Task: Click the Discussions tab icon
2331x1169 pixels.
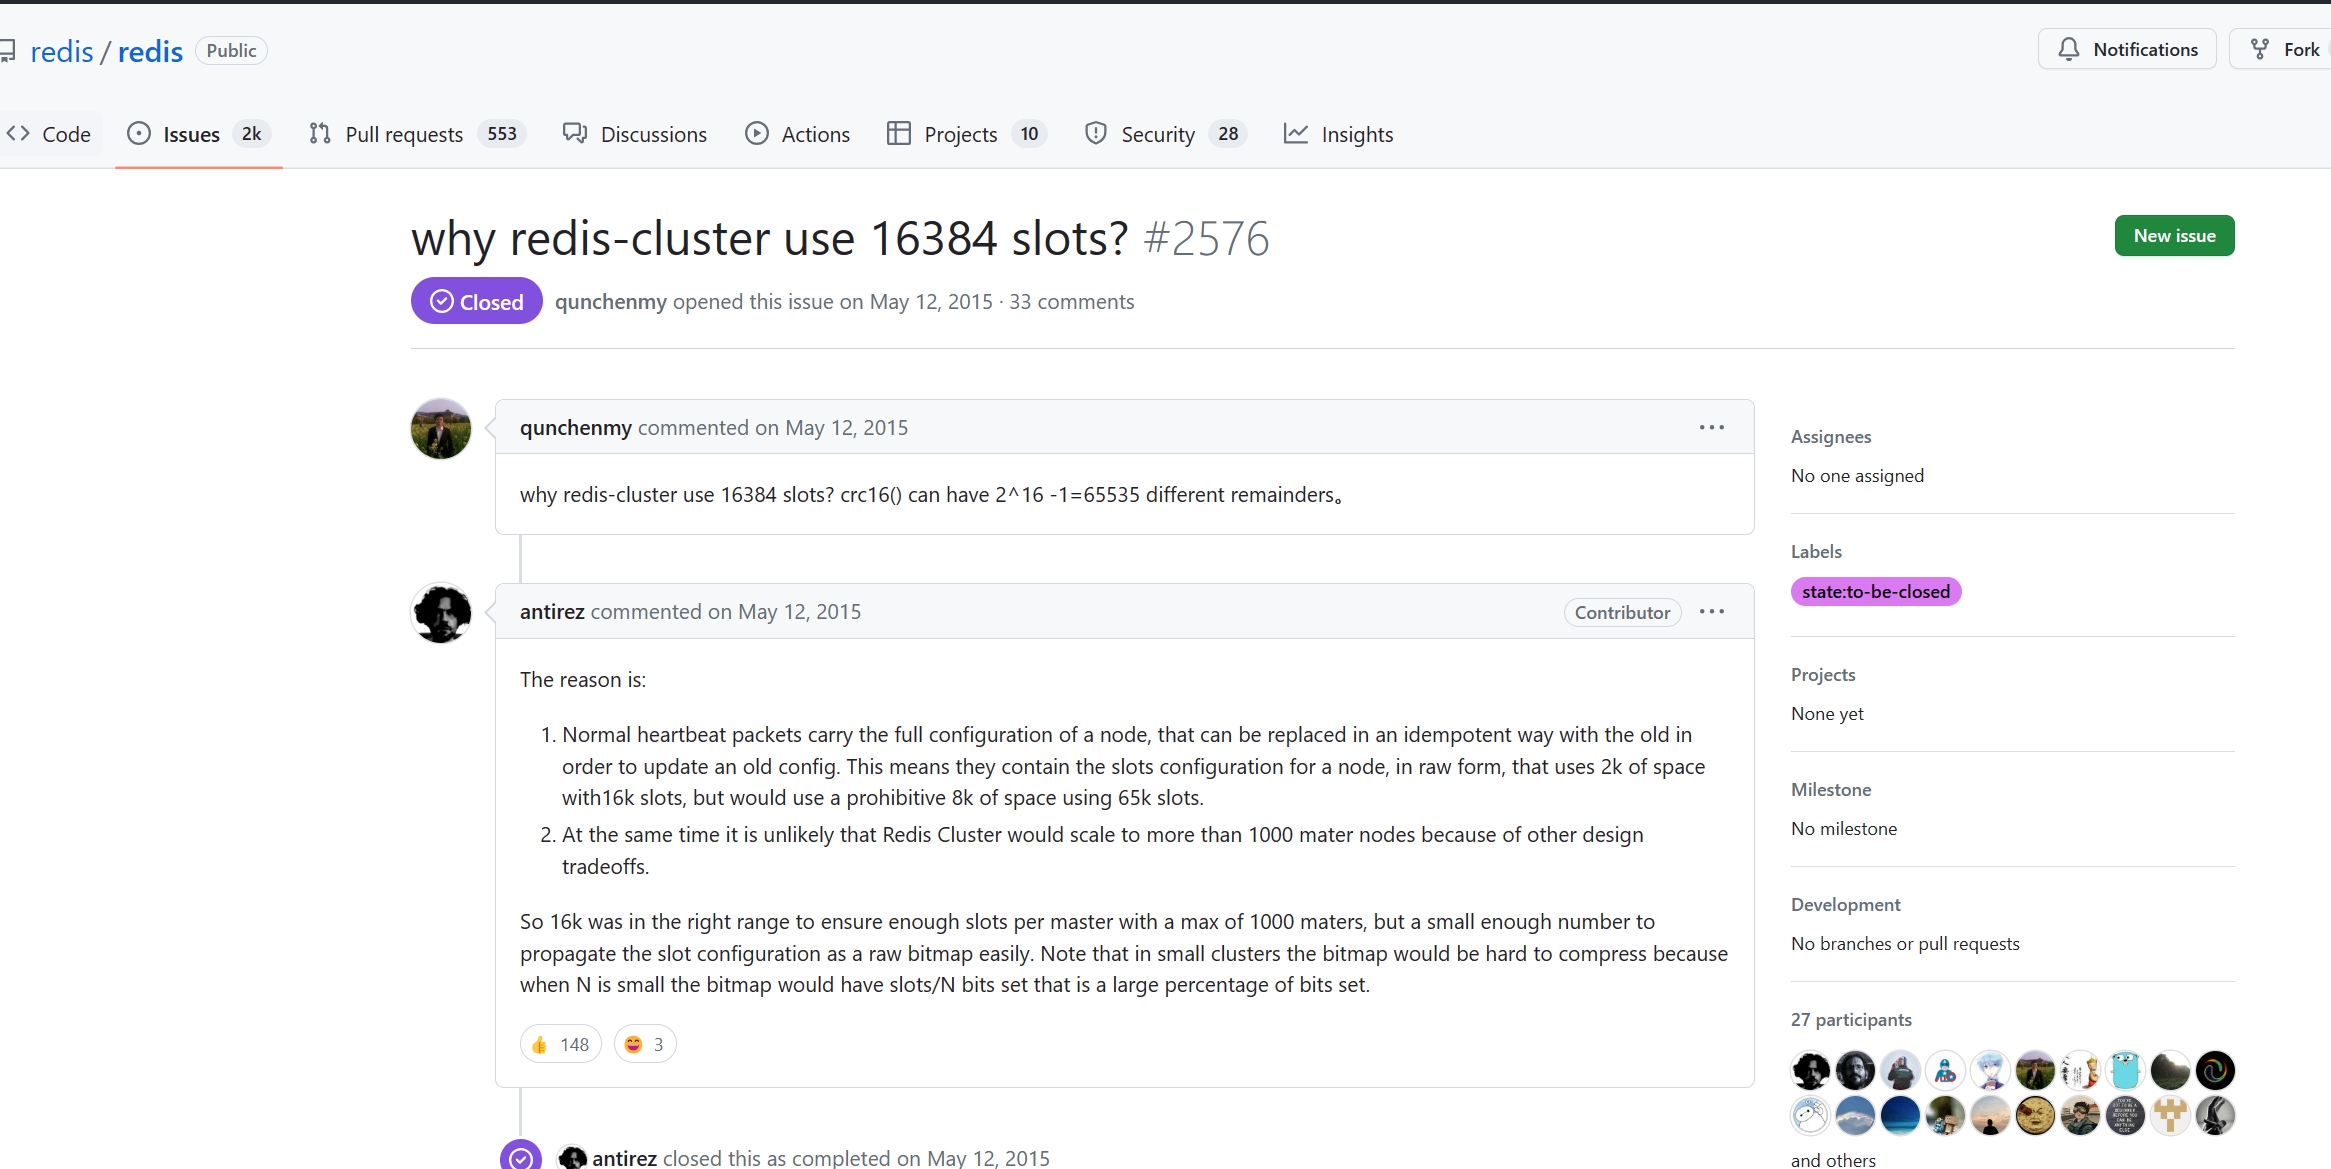Action: pyautogui.click(x=574, y=134)
